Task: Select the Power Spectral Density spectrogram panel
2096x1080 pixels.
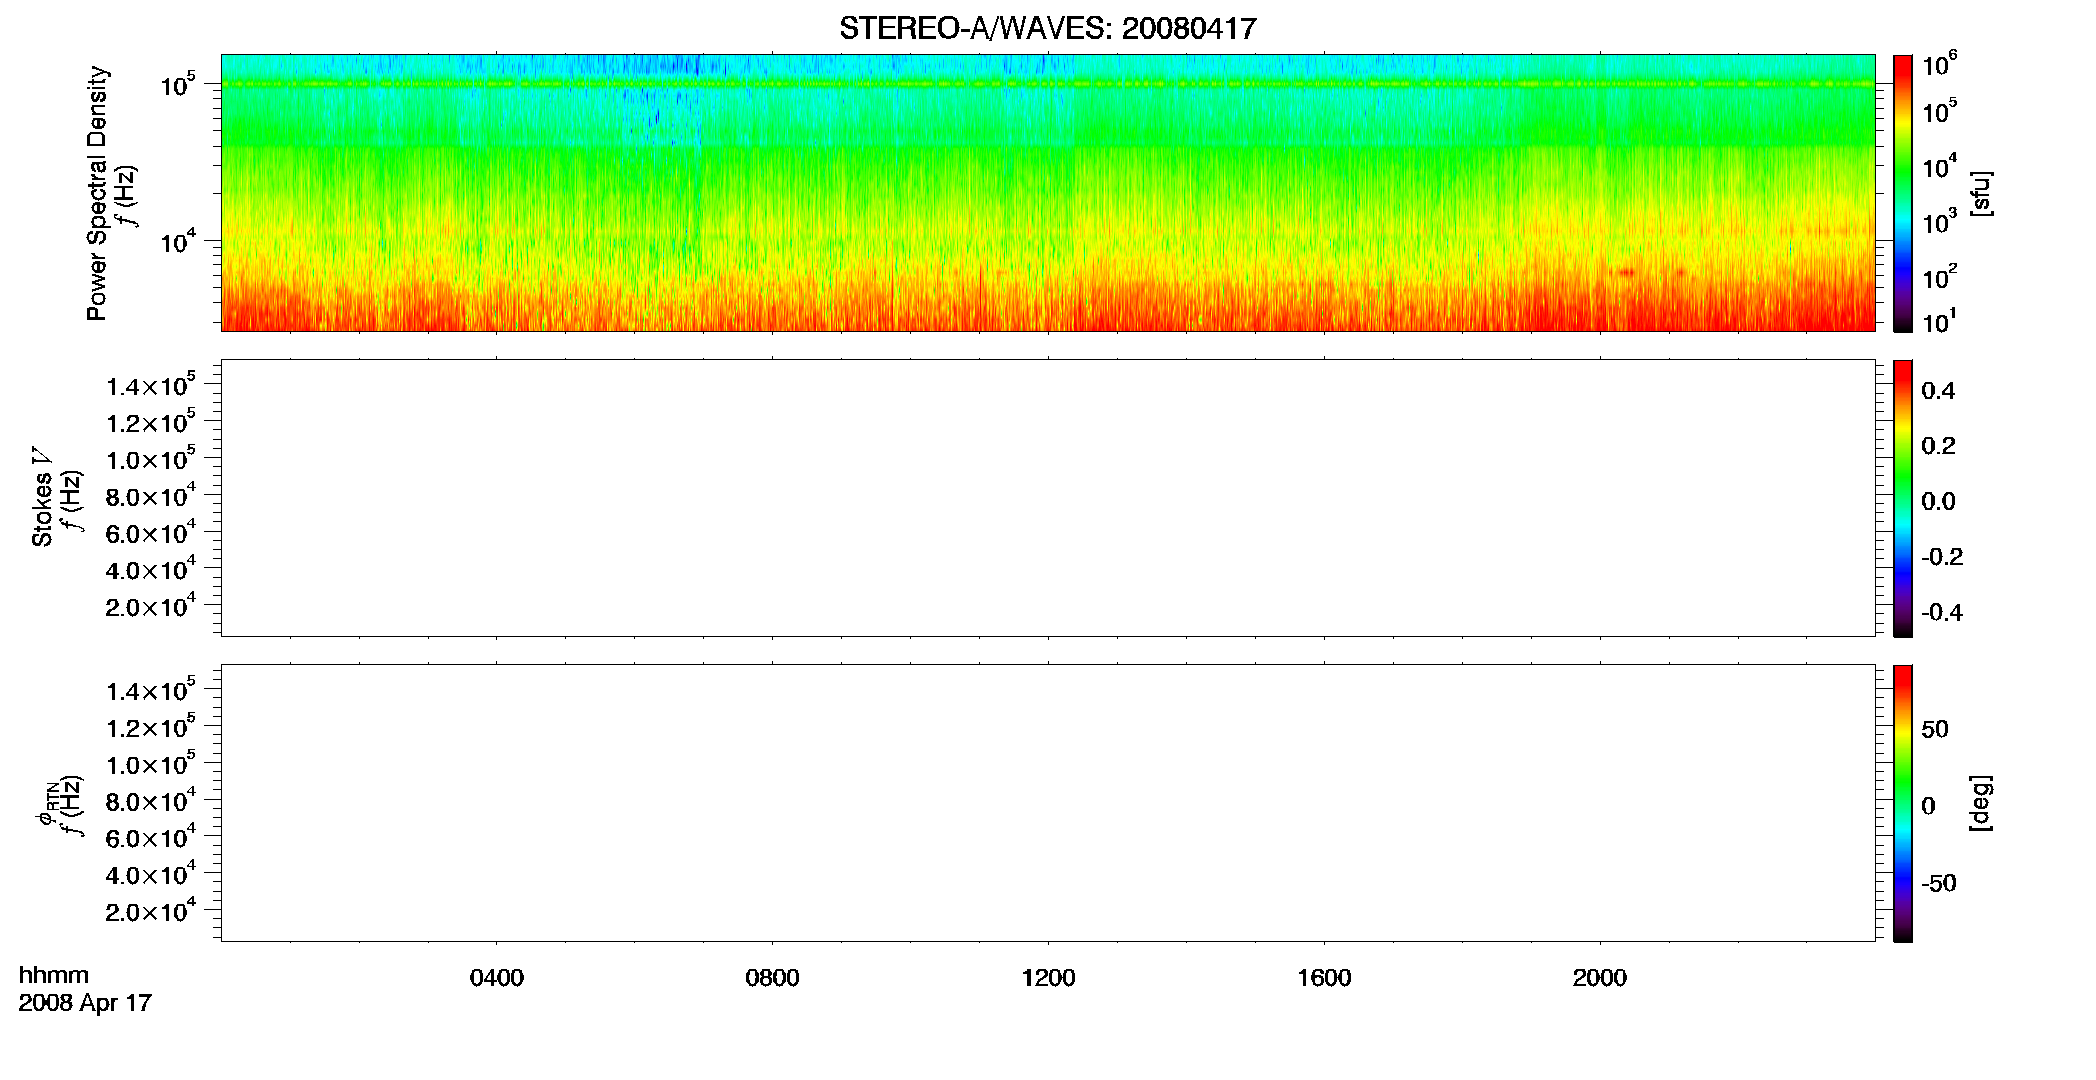Action: click(x=1048, y=192)
